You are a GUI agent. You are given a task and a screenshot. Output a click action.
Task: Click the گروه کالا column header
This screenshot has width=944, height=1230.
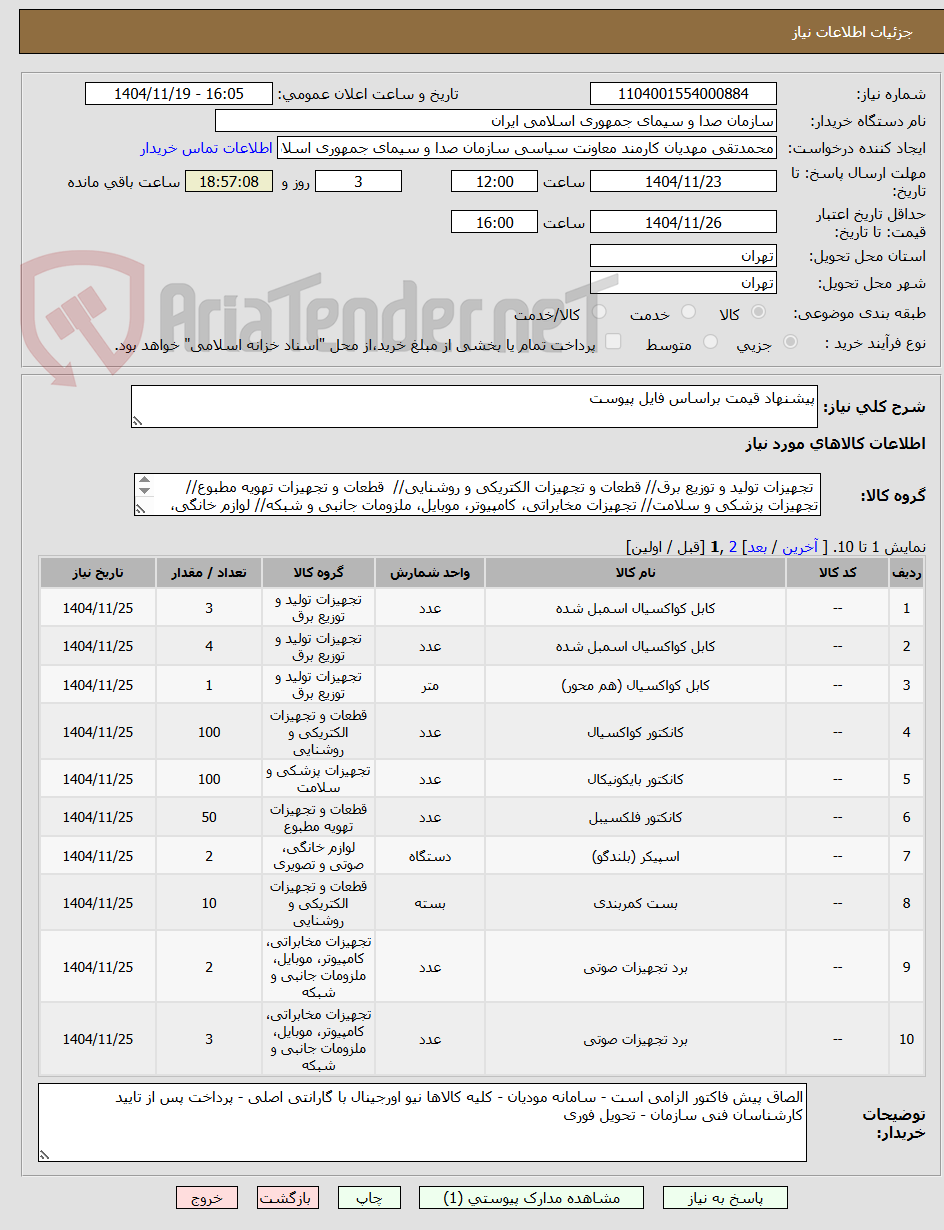coord(317,572)
